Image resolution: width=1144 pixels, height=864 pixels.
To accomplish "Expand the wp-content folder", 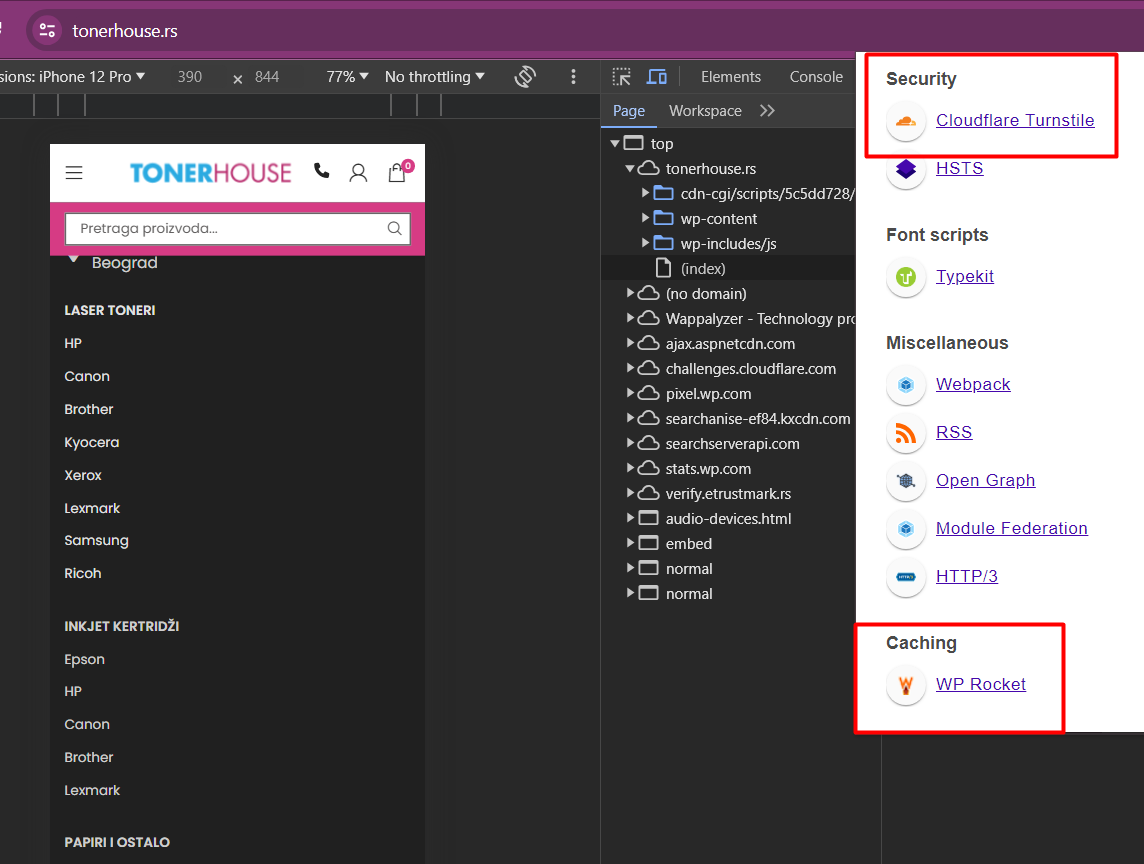I will point(645,218).
